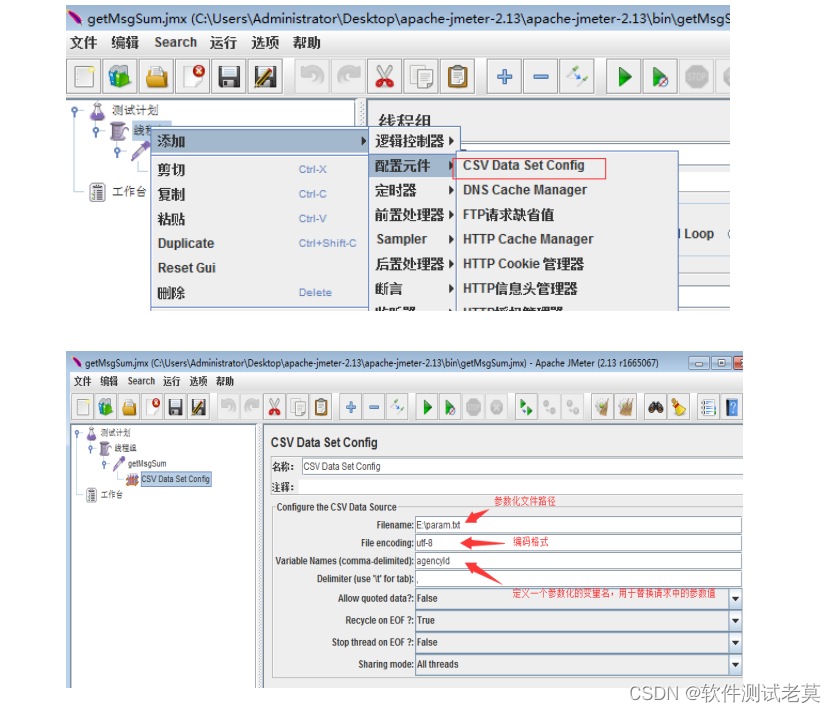Click the File encoding field
Image resolution: width=836 pixels, height=713 pixels.
coord(578,543)
